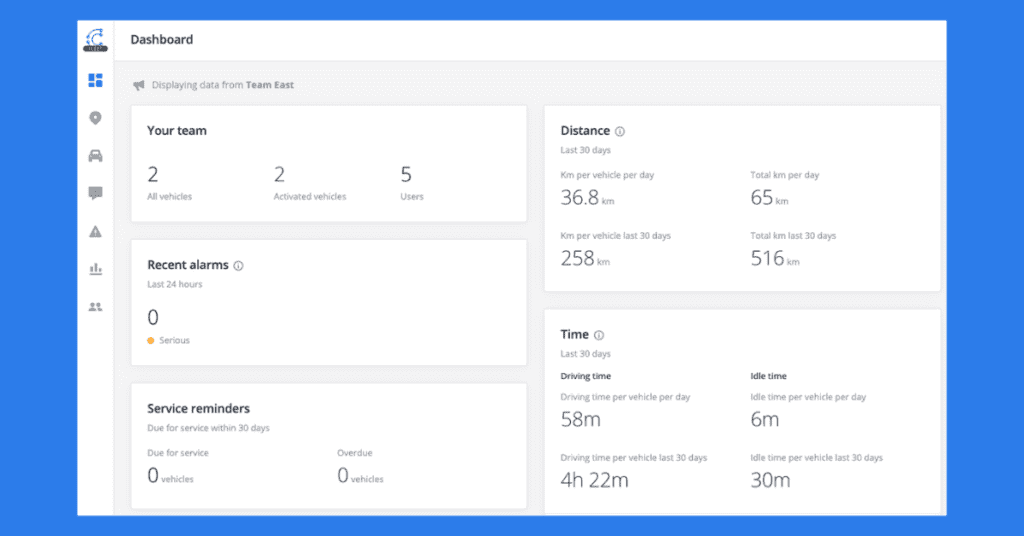Show info tooltip next to Recent alarms
The width and height of the screenshot is (1024, 536).
pyautogui.click(x=239, y=266)
